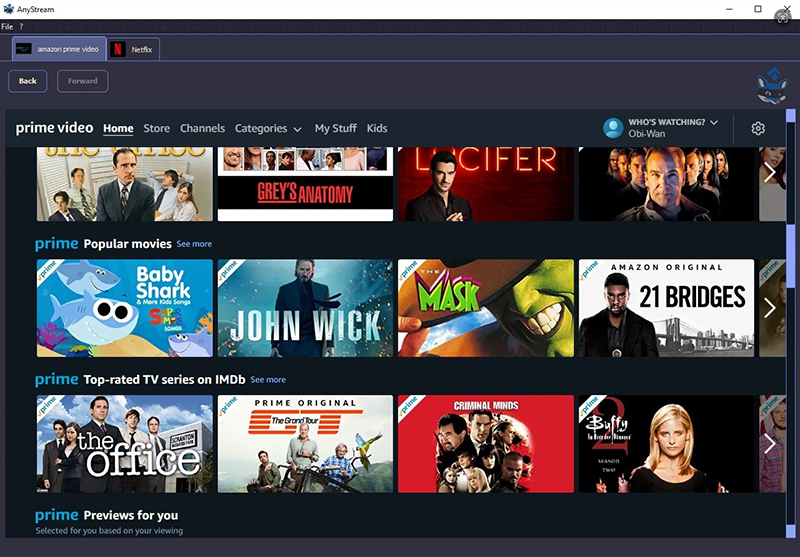Minimize the AnyStream window
The height and width of the screenshot is (557, 800).
click(x=730, y=9)
